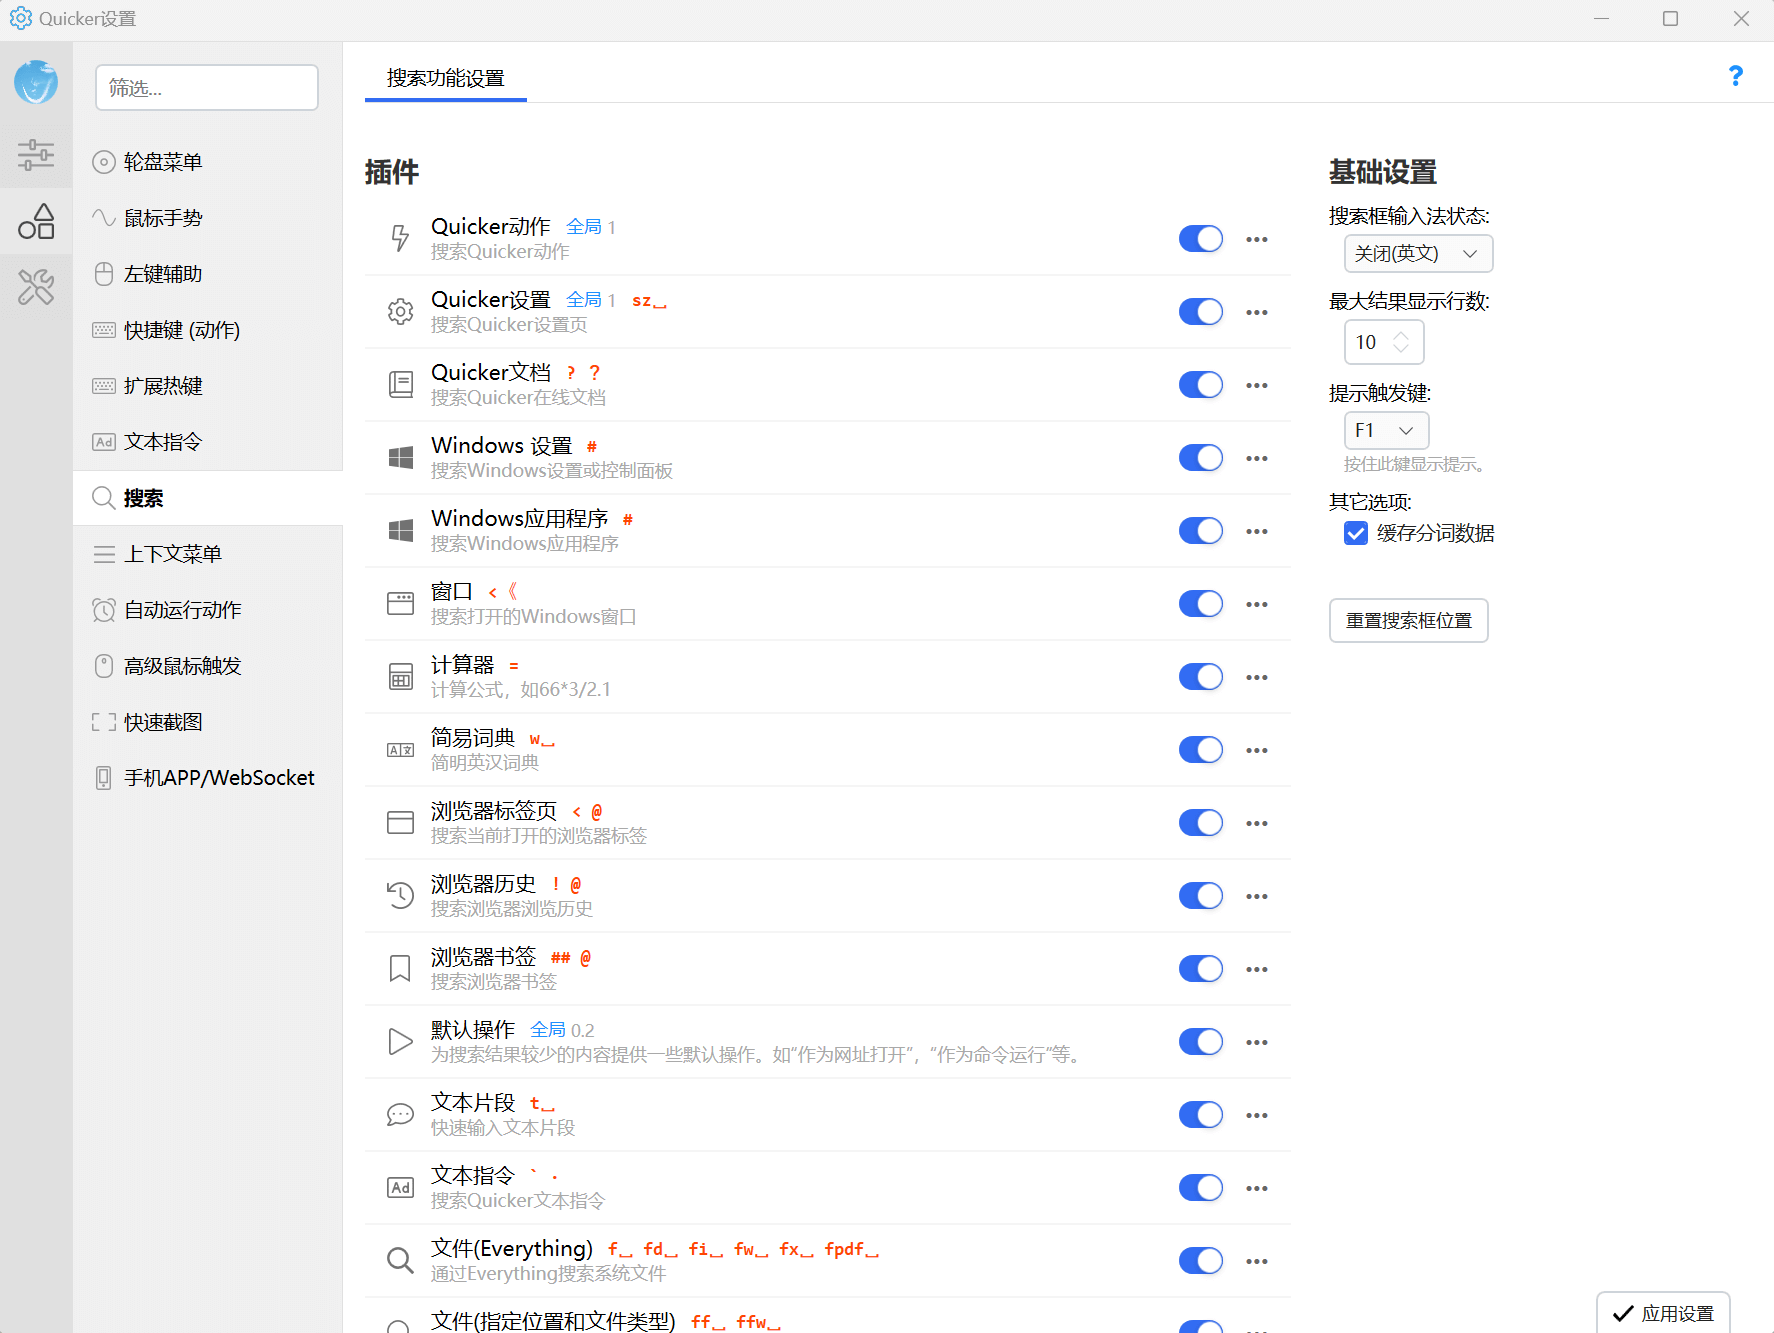Screen dimensions: 1774x1333
Task: Open the sliders settings category icon
Action: 36,154
